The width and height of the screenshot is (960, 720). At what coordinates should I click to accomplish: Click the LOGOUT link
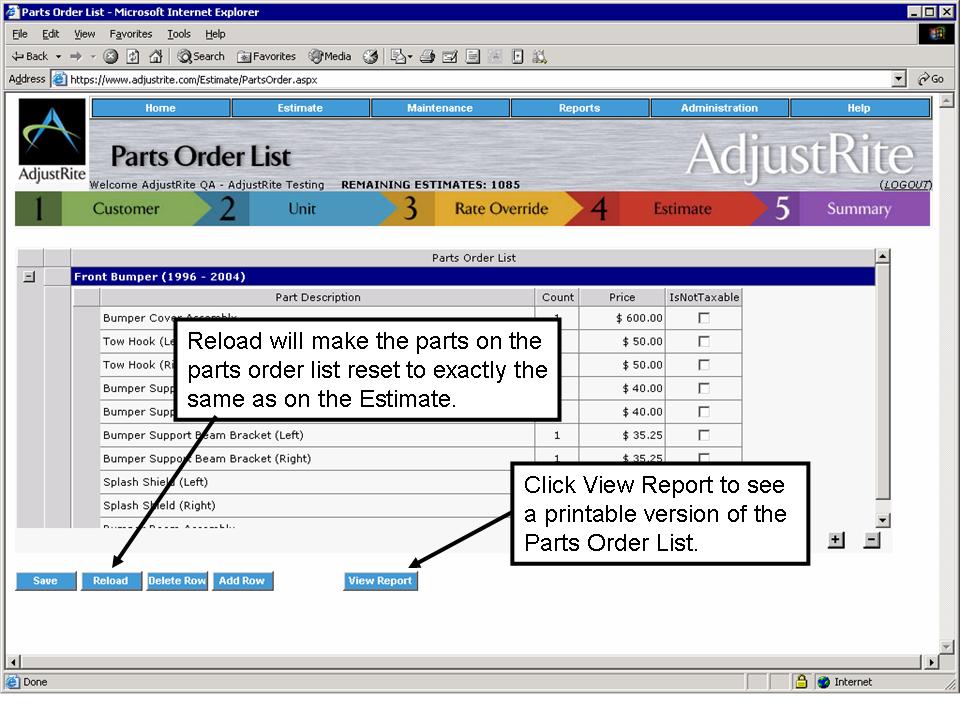click(x=906, y=184)
